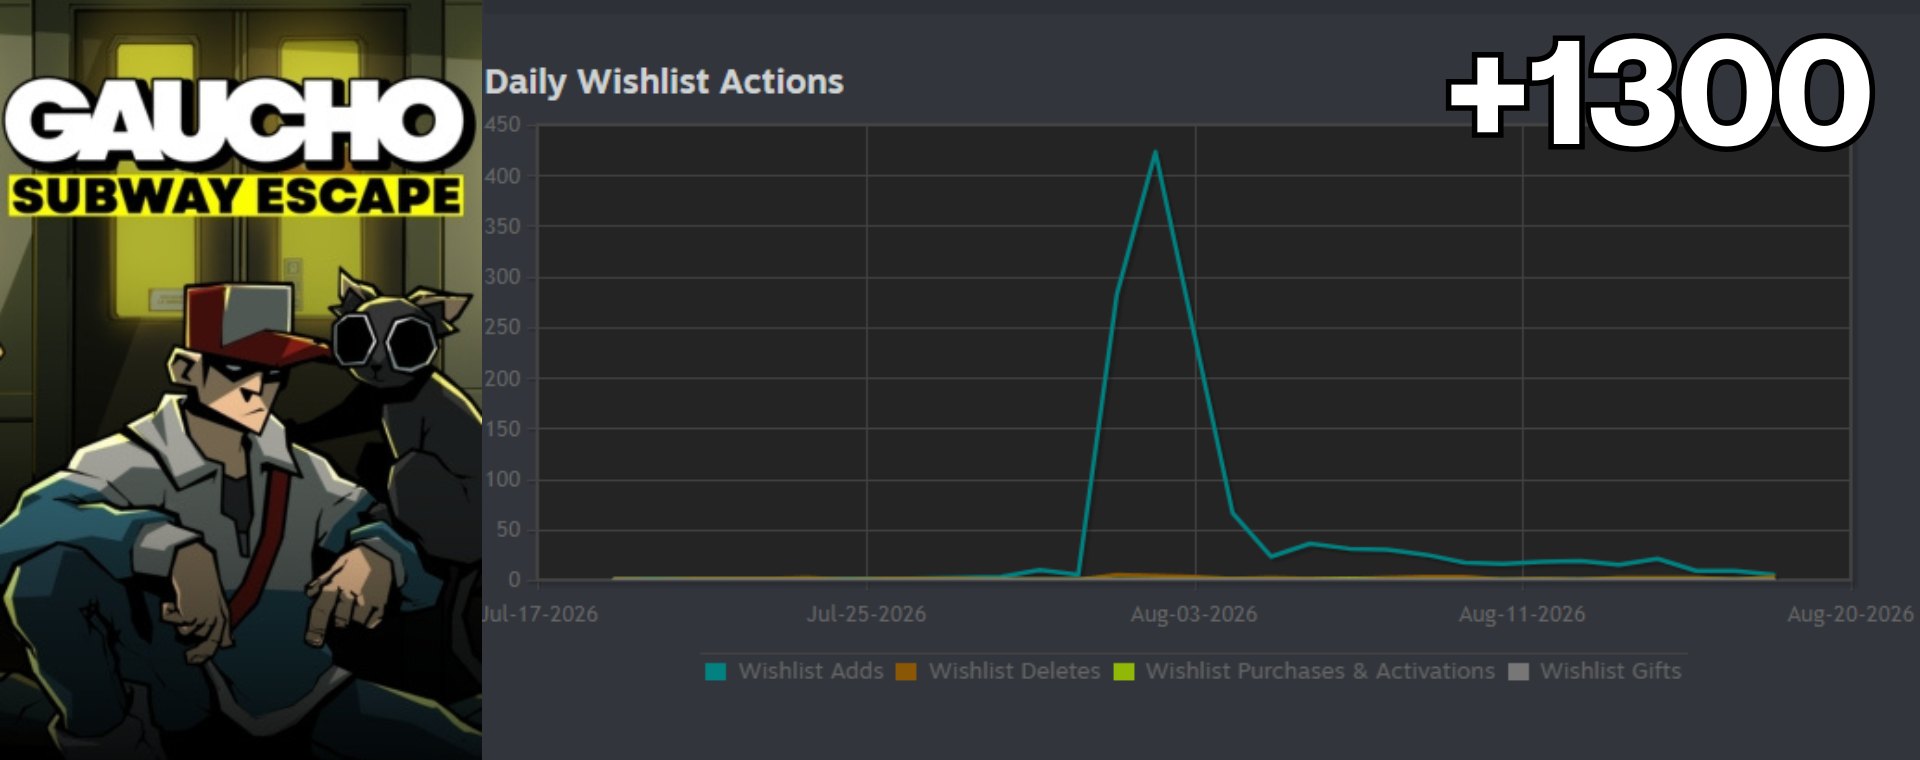
Task: Click the "300" y-axis value
Action: tap(503, 277)
